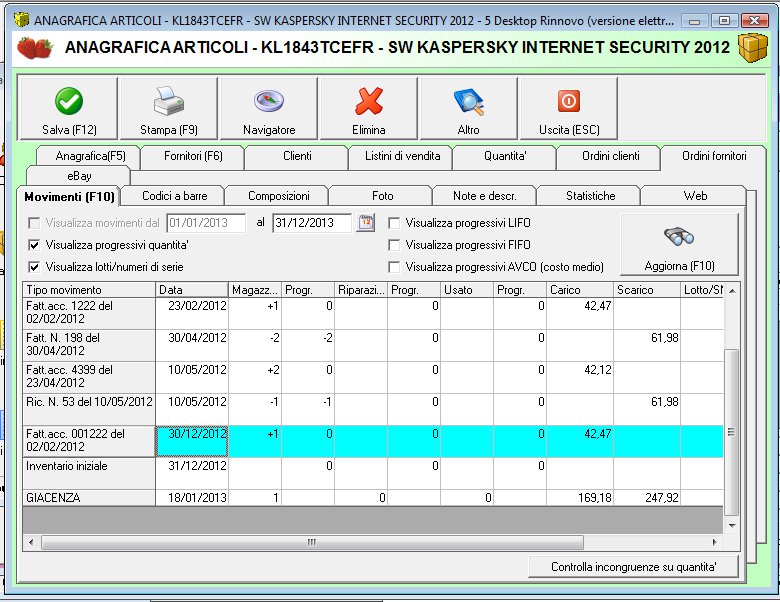The width and height of the screenshot is (780, 602).
Task: Select the Movimenti (F10) tab
Action: 69,197
